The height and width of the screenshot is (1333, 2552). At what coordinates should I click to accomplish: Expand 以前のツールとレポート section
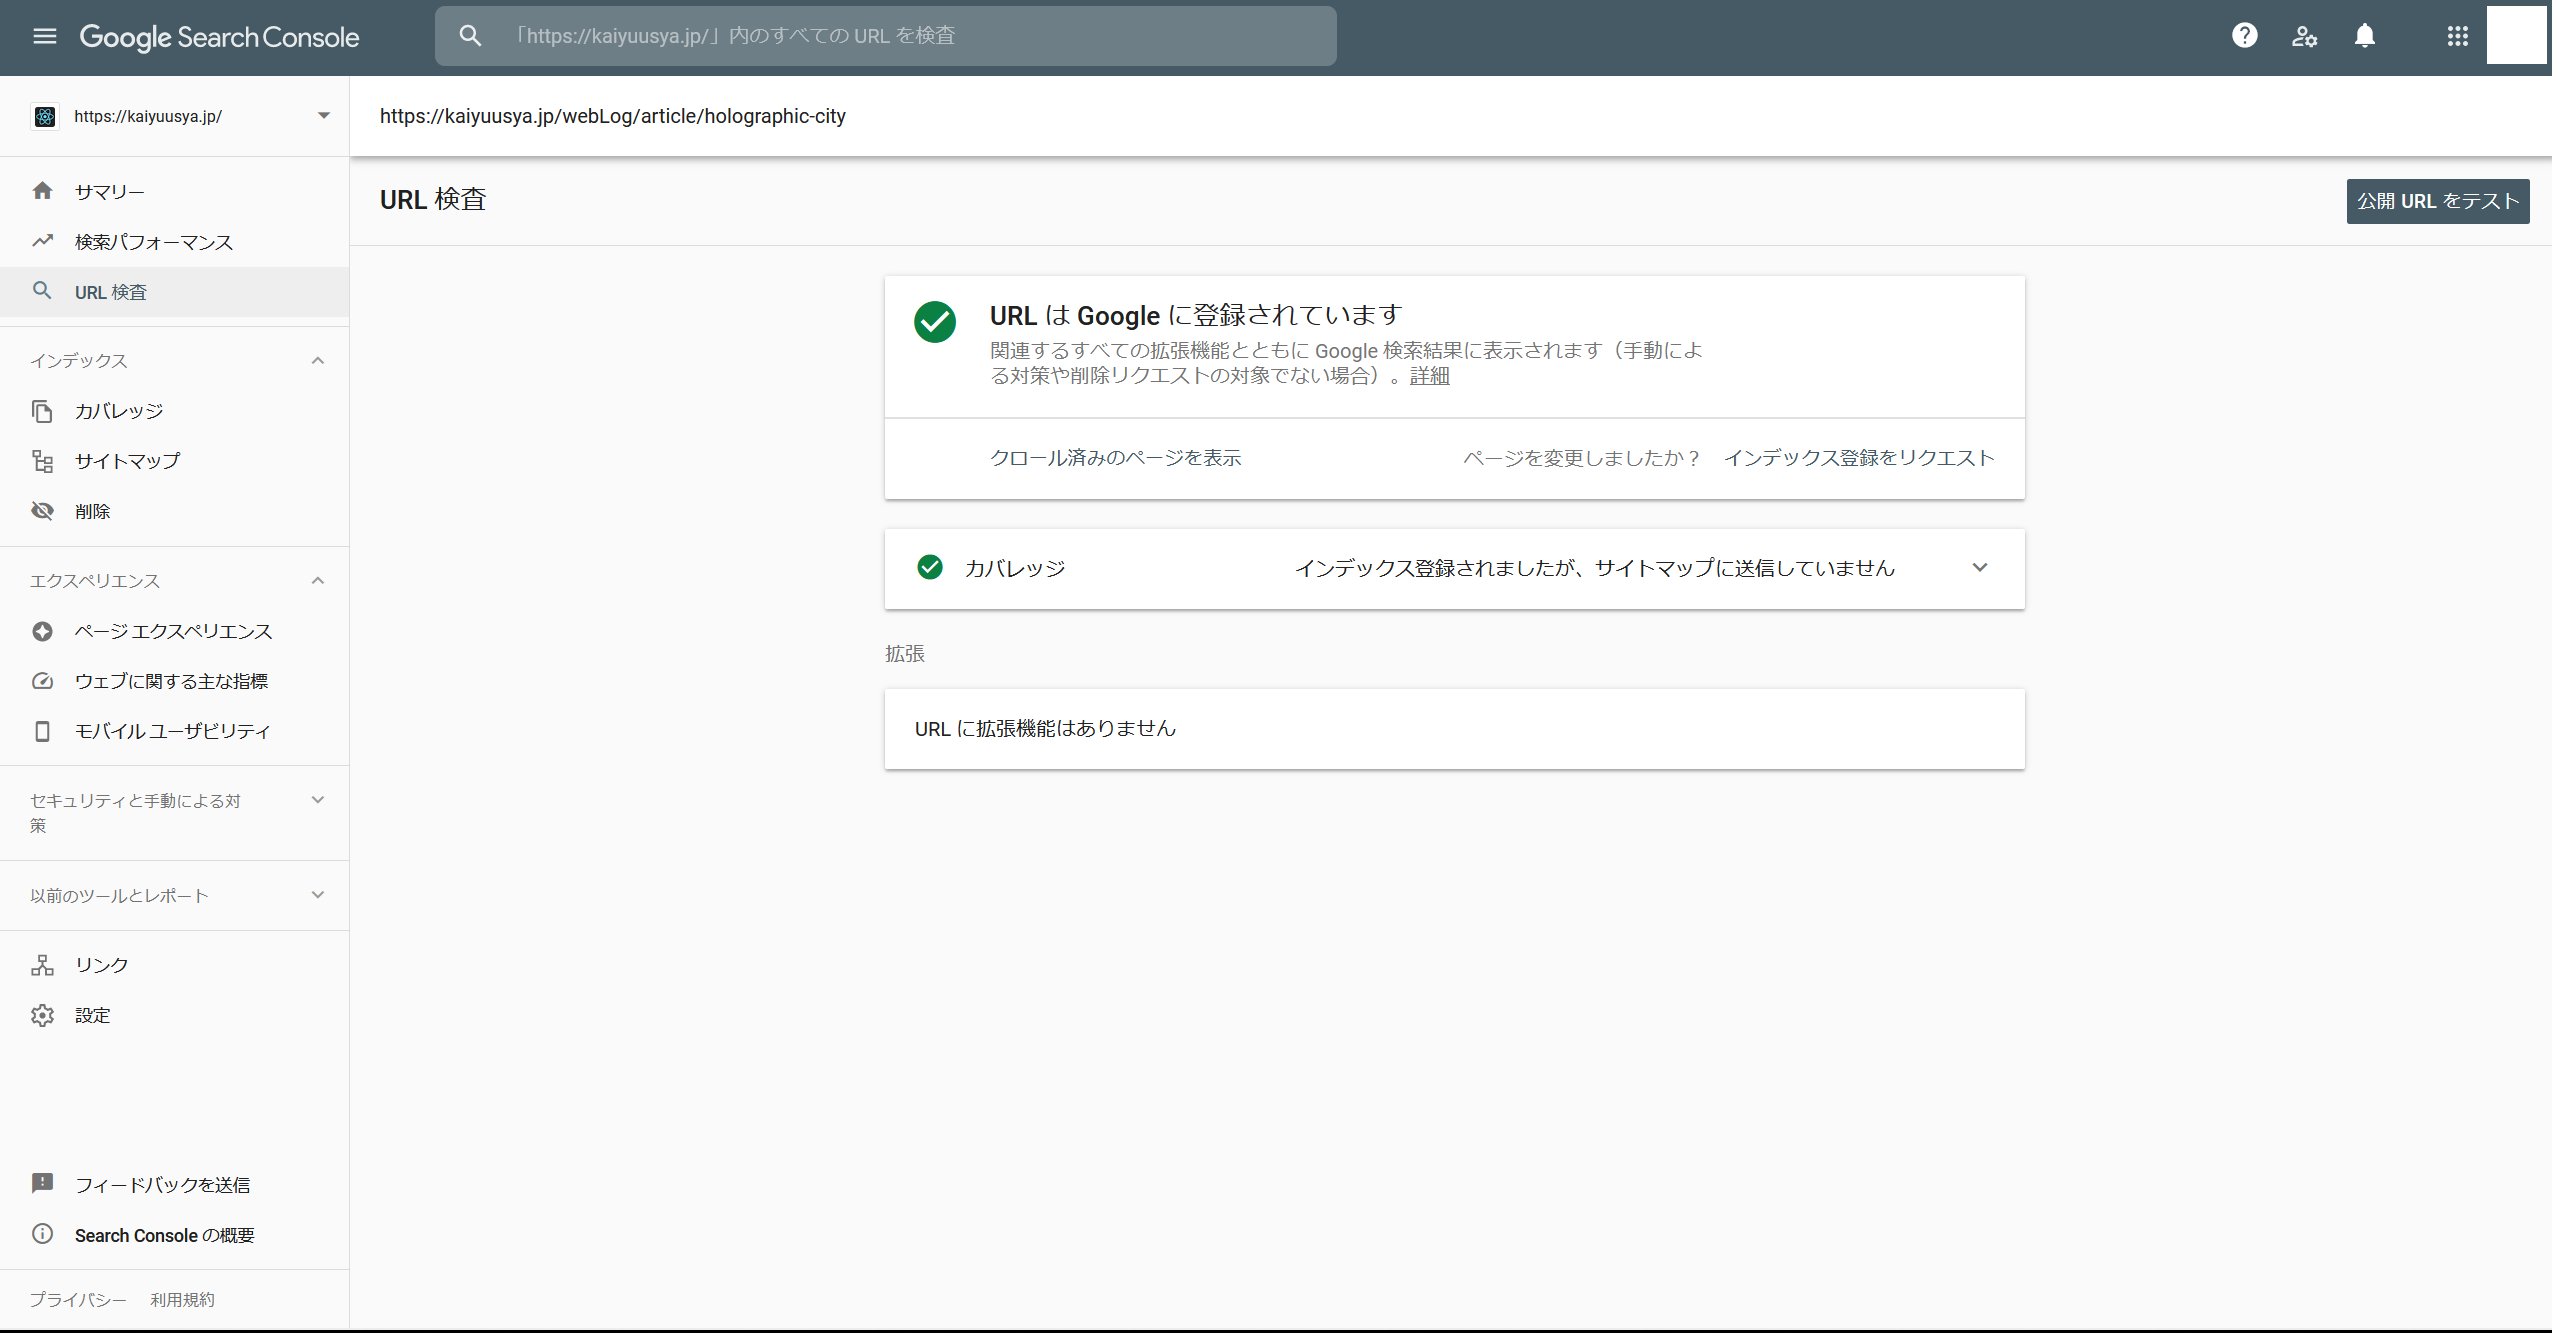coord(318,895)
